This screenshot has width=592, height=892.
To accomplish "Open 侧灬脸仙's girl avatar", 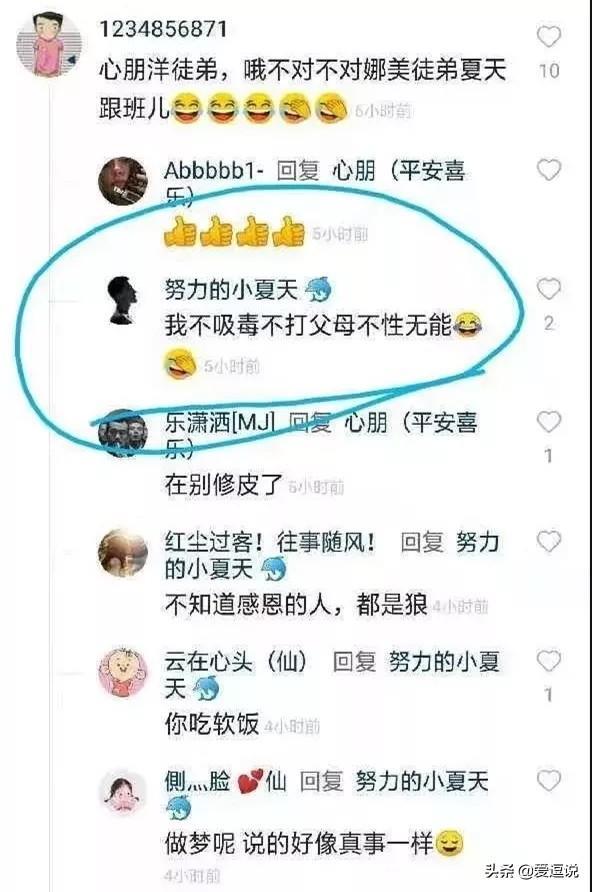I will [x=123, y=792].
